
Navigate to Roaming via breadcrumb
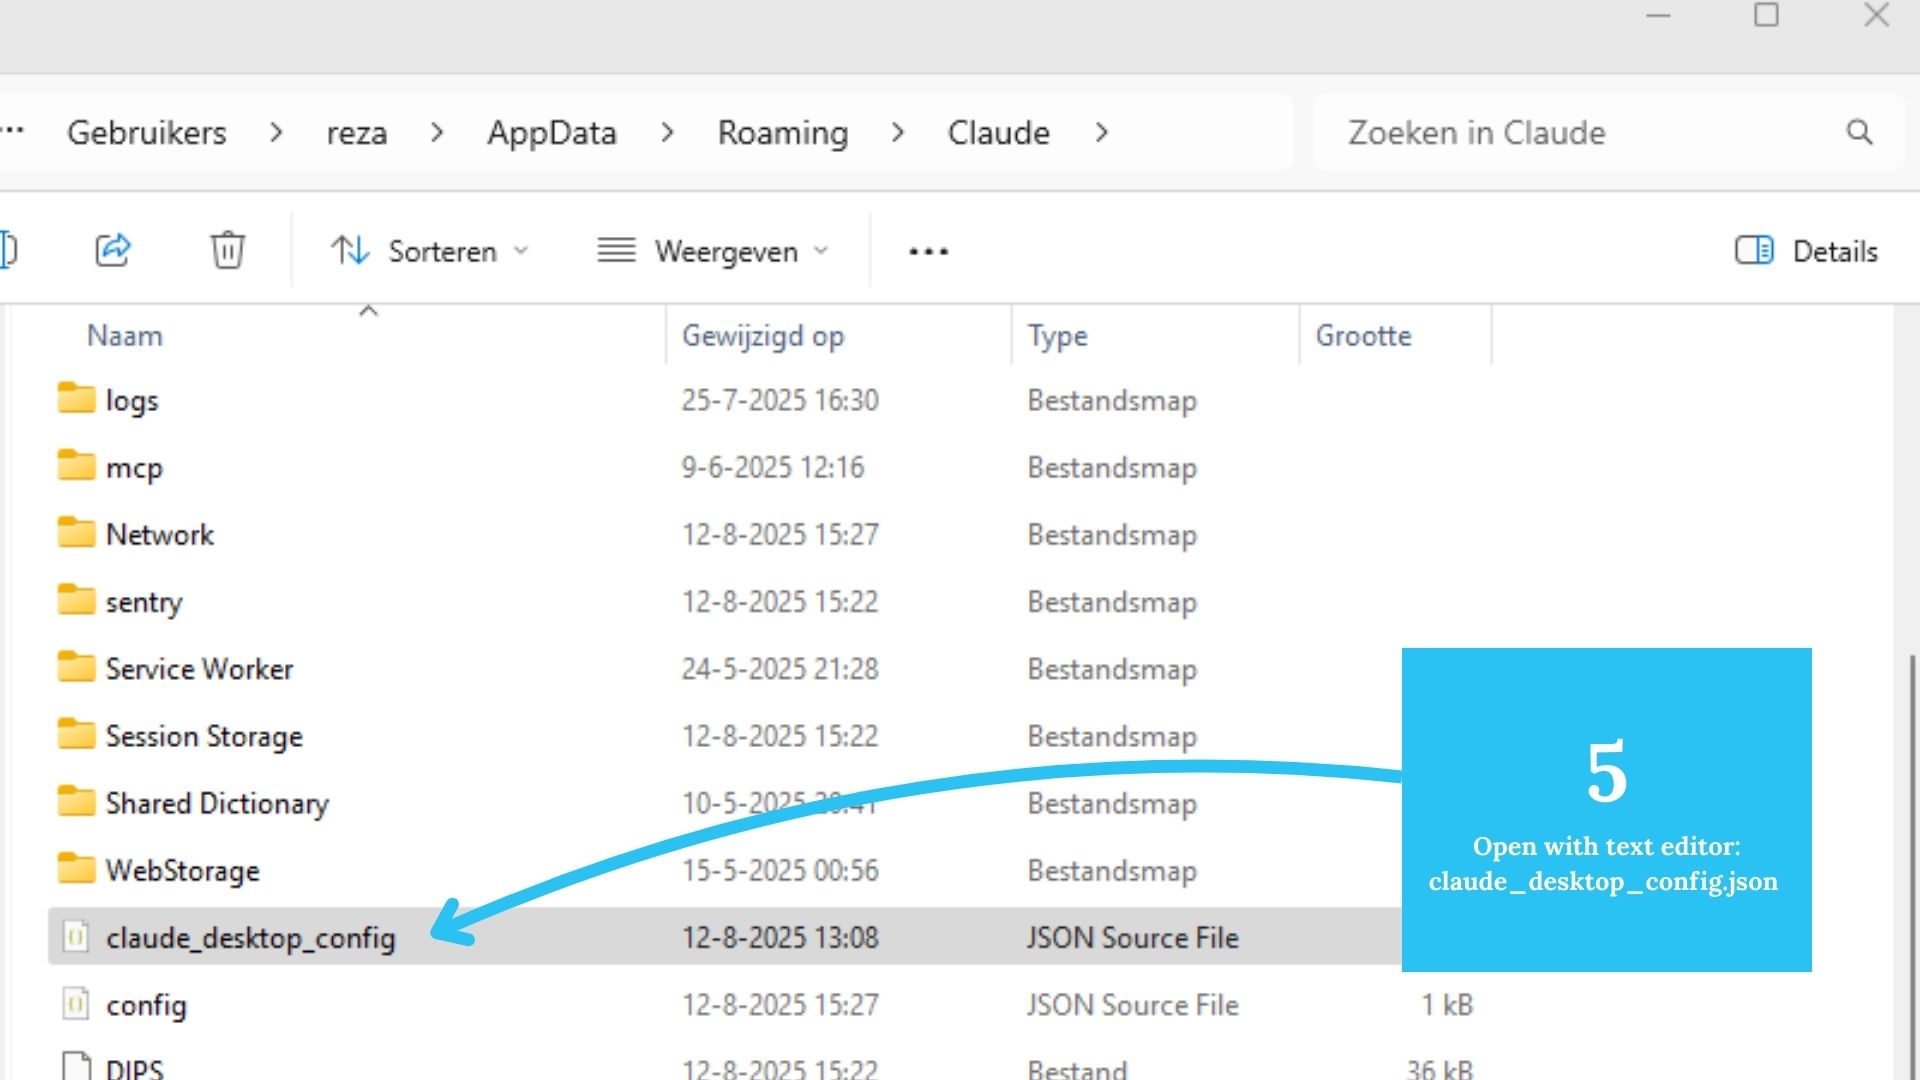click(782, 132)
